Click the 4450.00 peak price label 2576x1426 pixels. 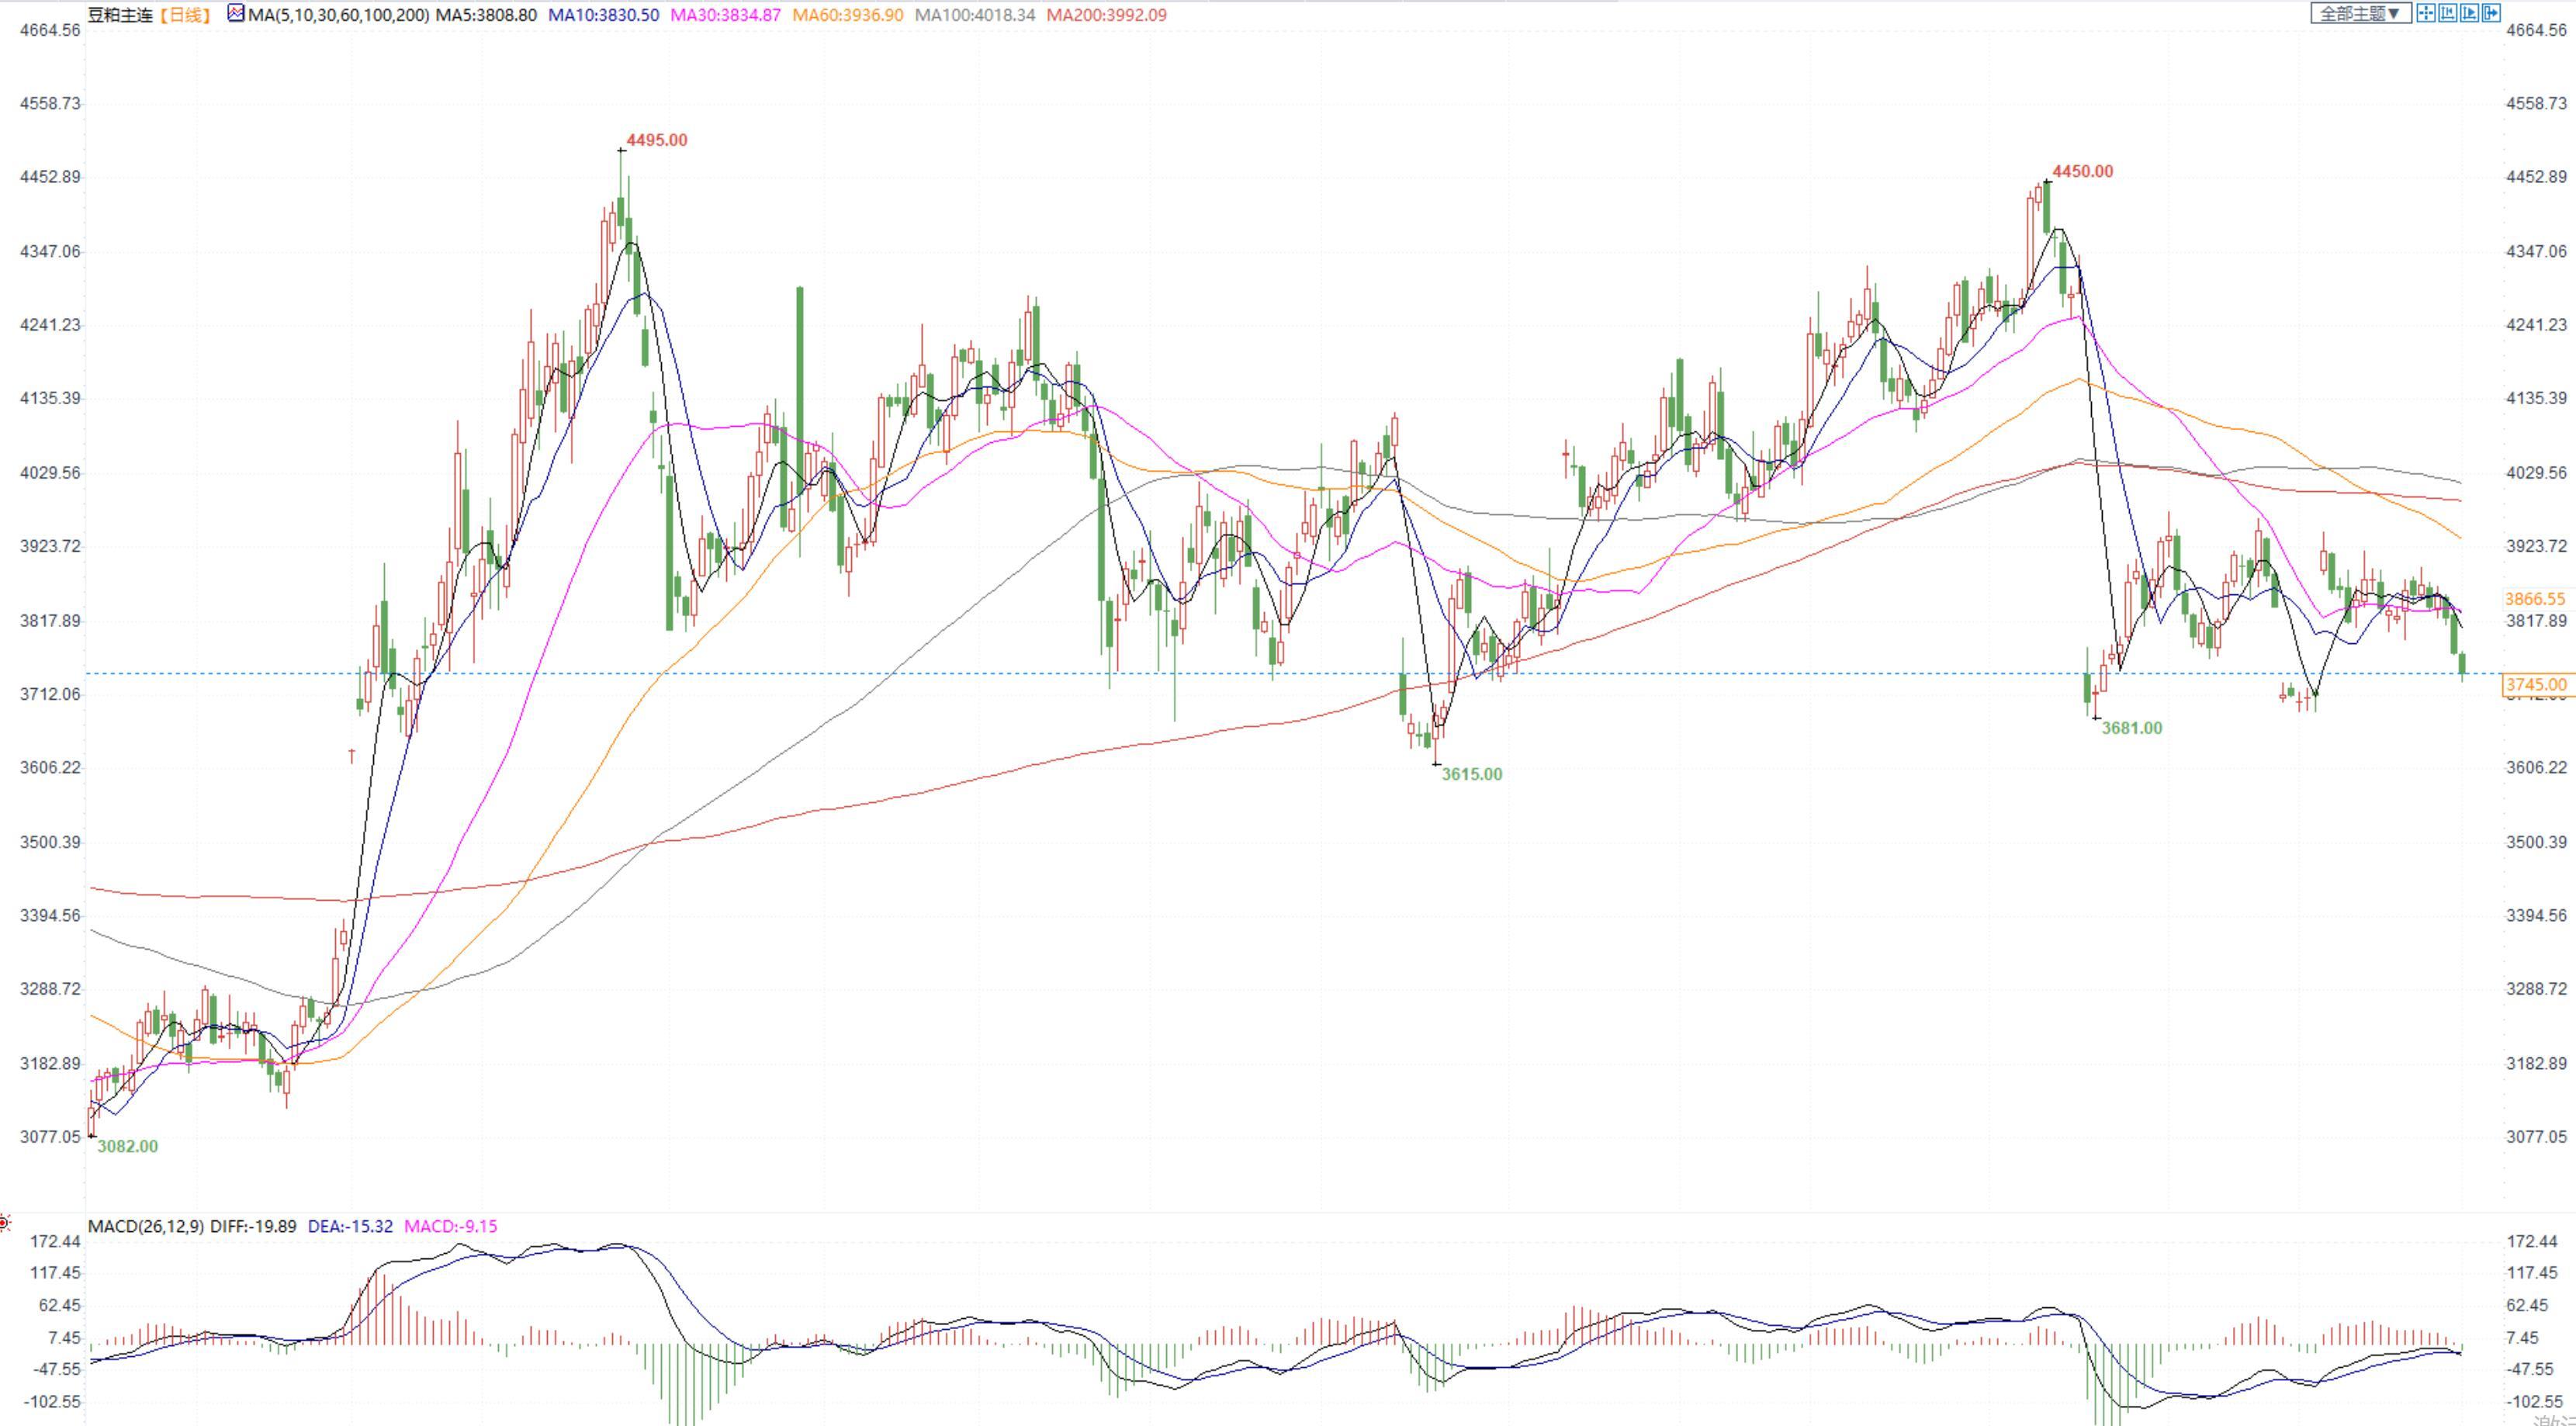(2083, 171)
